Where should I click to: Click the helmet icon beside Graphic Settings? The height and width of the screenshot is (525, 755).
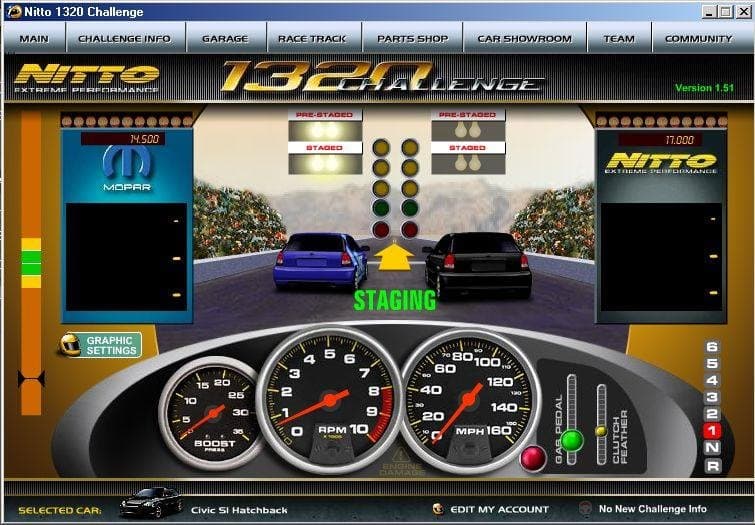tap(69, 344)
